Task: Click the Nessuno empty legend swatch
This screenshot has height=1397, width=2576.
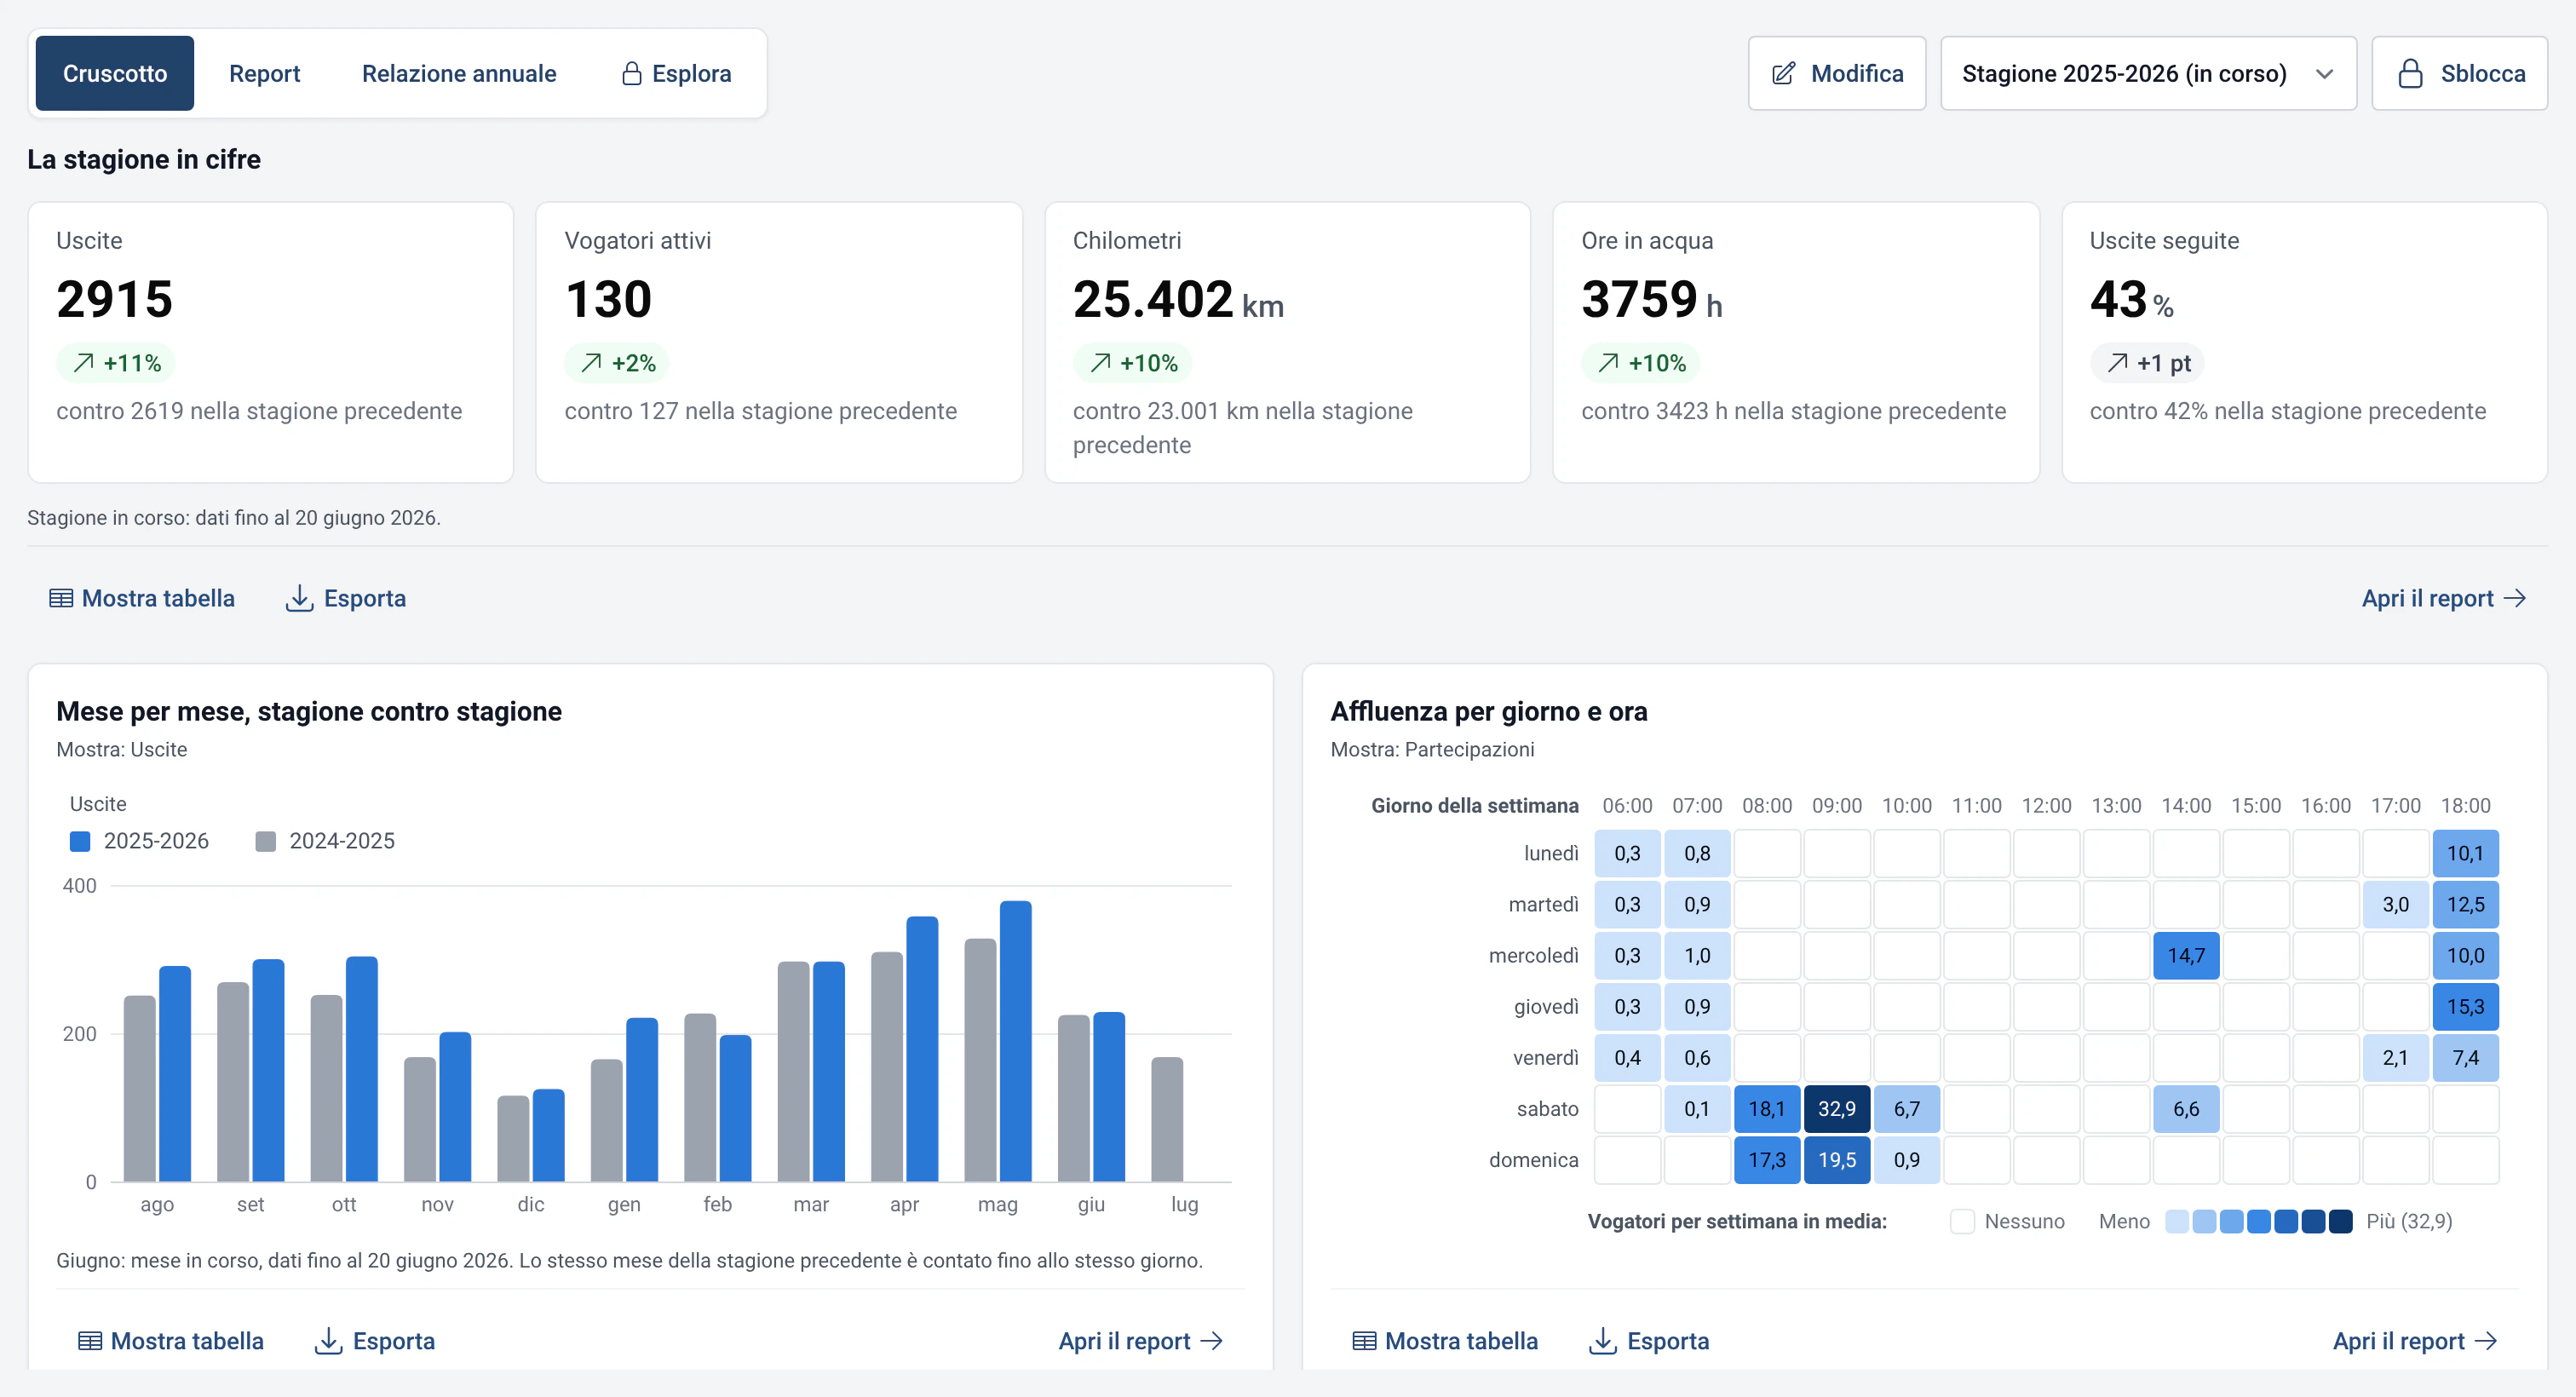Action: click(1962, 1221)
